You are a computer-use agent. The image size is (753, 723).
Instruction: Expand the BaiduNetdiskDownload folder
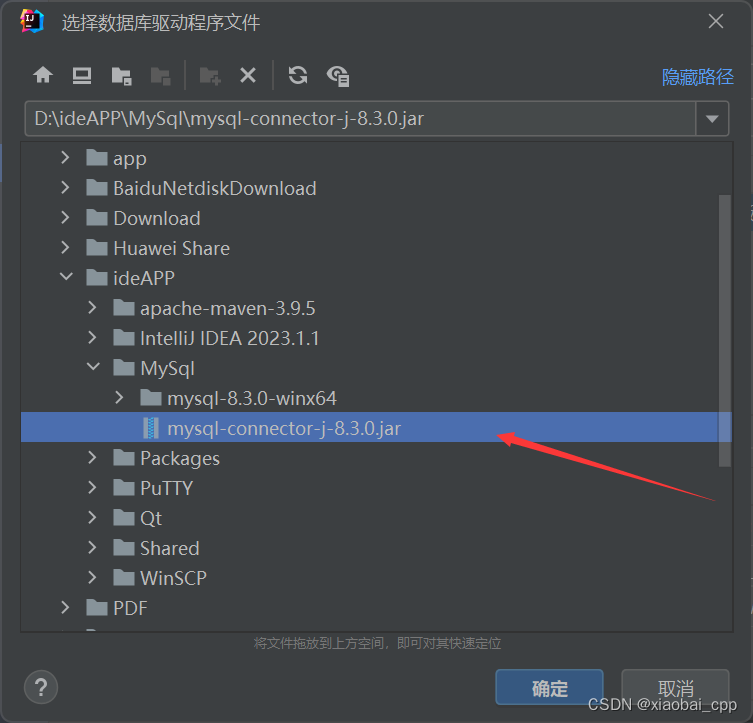coord(65,188)
